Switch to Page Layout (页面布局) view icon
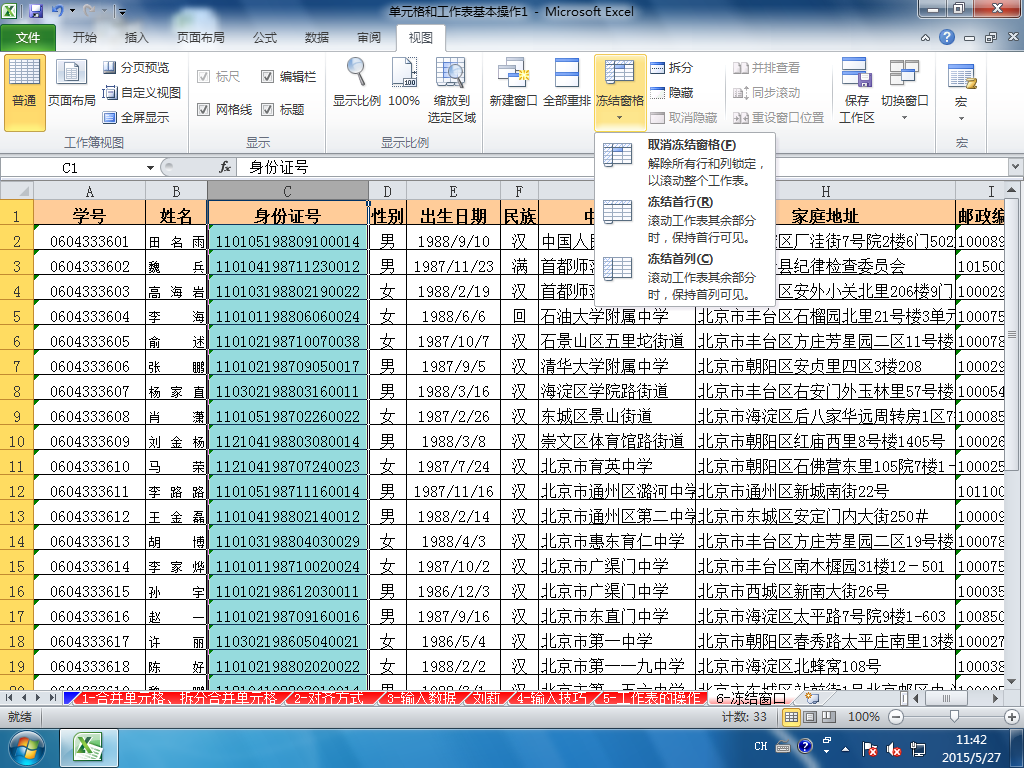 tap(71, 84)
